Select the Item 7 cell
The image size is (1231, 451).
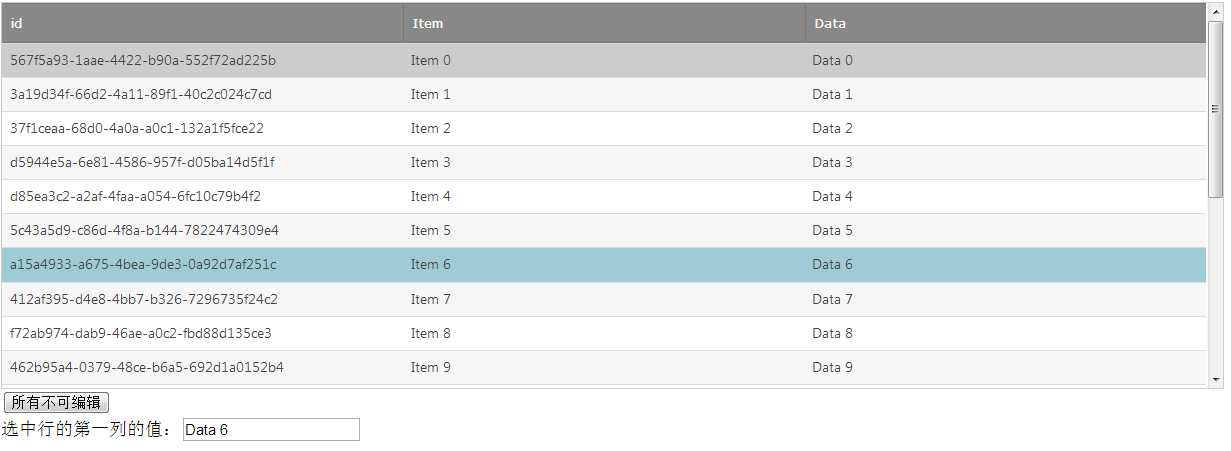pyautogui.click(x=604, y=299)
